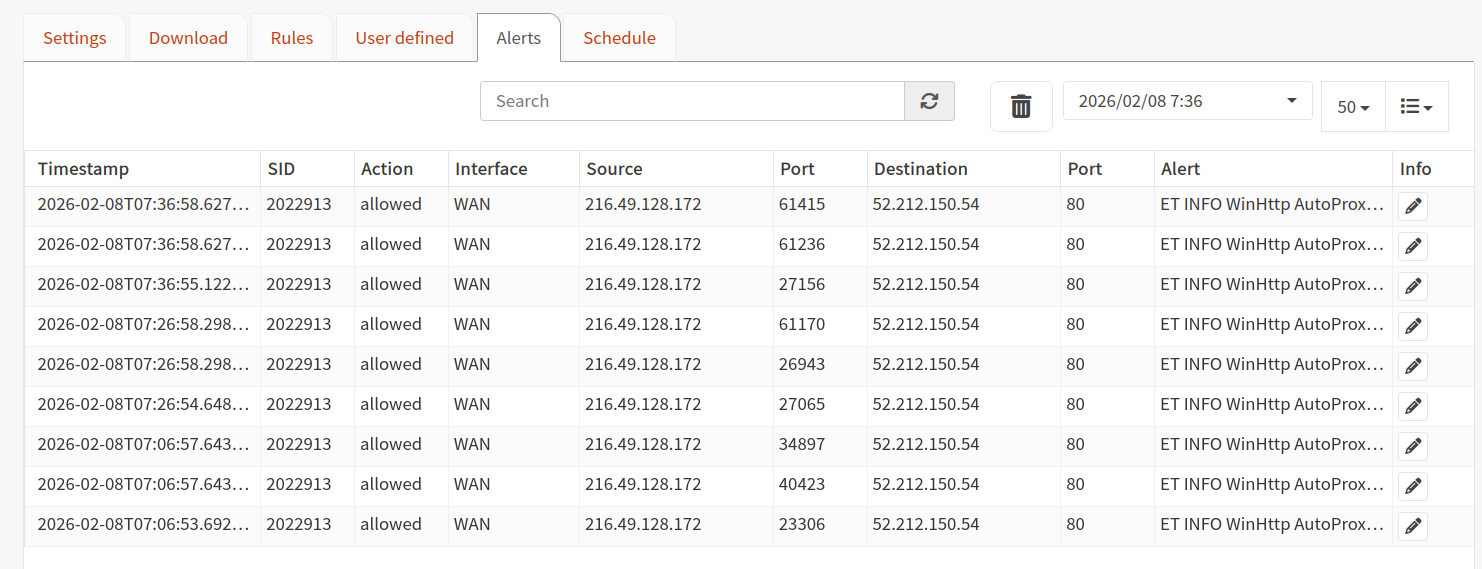Click info pencil for port 34897 row
The width and height of the screenshot is (1482, 569).
click(1412, 446)
